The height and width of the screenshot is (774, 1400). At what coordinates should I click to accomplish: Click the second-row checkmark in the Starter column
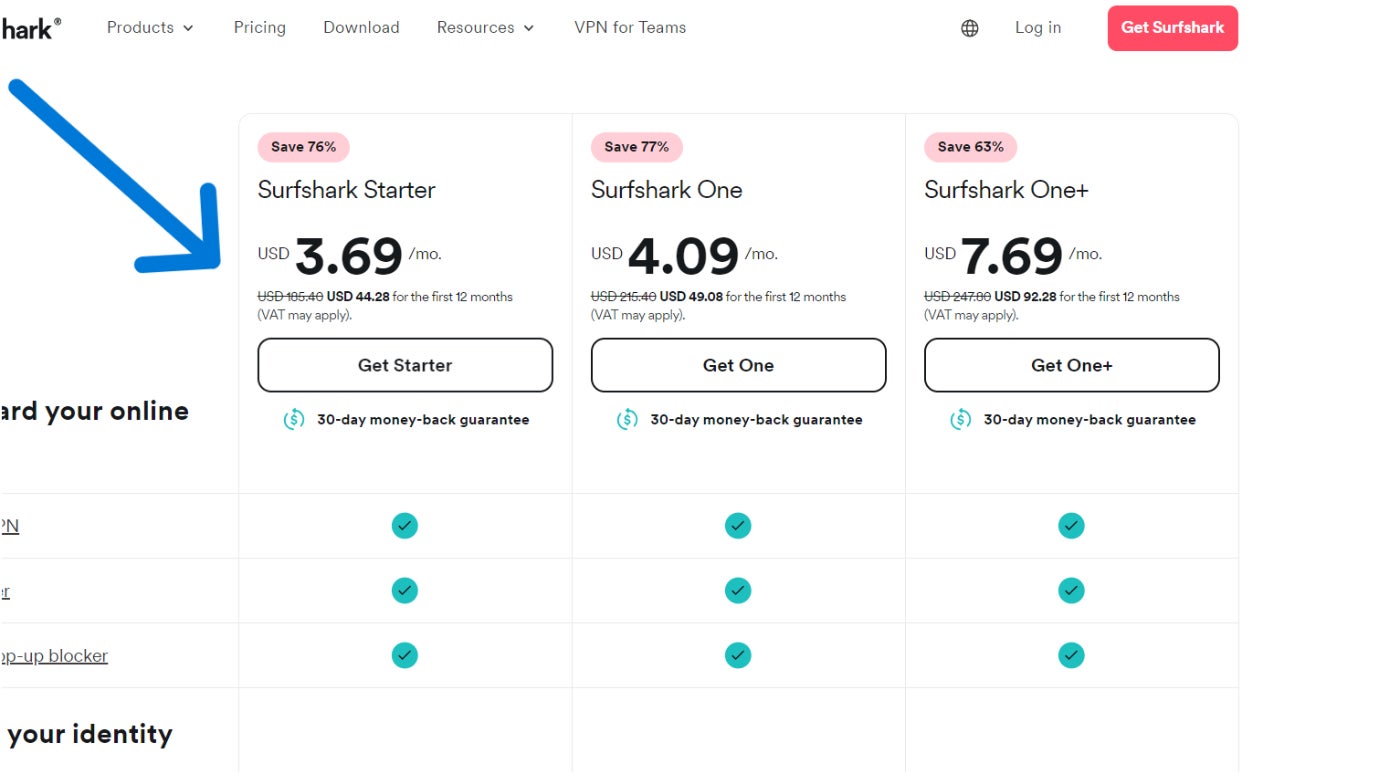point(404,591)
